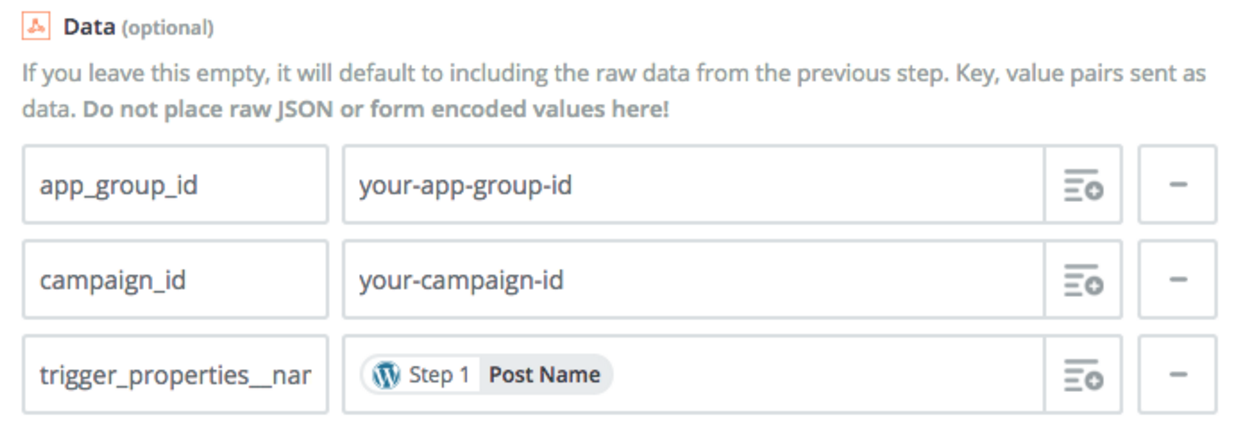Open insert-field picker for your-app-group-id value

pyautogui.click(x=1083, y=185)
